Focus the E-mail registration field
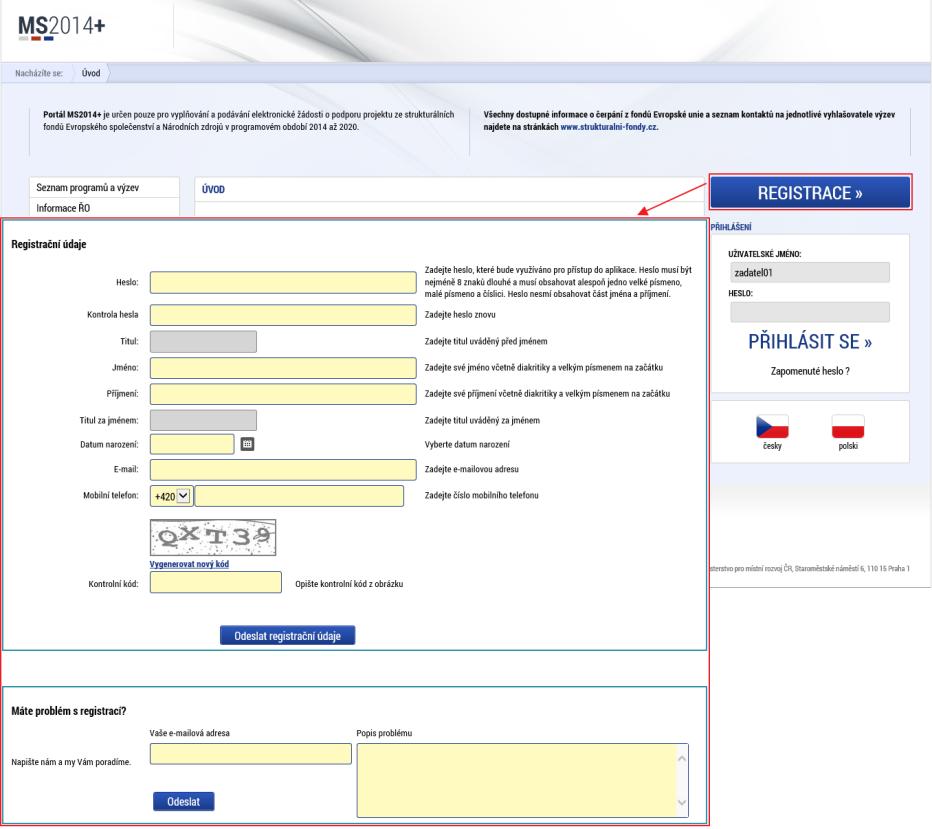This screenshot has height=829, width=932. coord(283,469)
